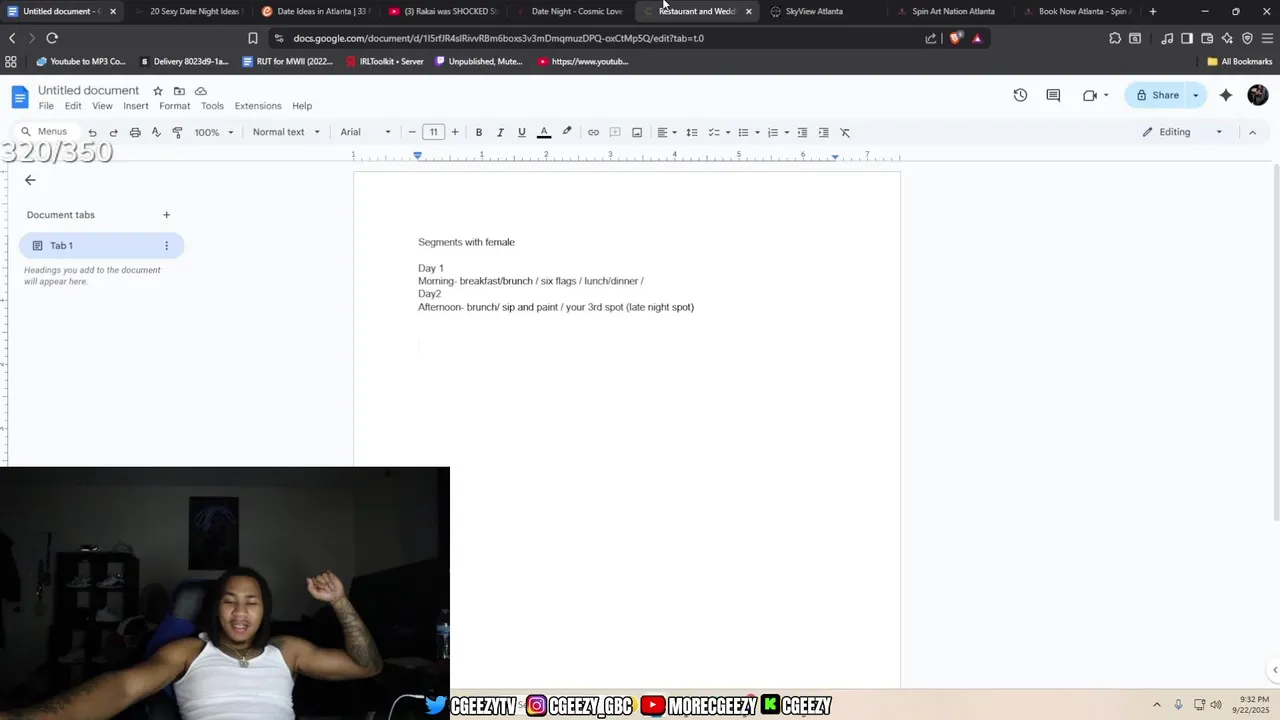
Task: Run spelling and grammar check icon
Action: tap(156, 132)
